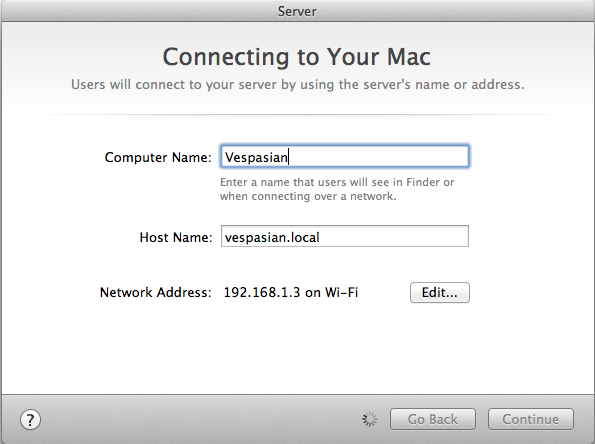Image resolution: width=595 pixels, height=444 pixels.
Task: Click the subtitle about server's name or address
Action: pyautogui.click(x=298, y=84)
